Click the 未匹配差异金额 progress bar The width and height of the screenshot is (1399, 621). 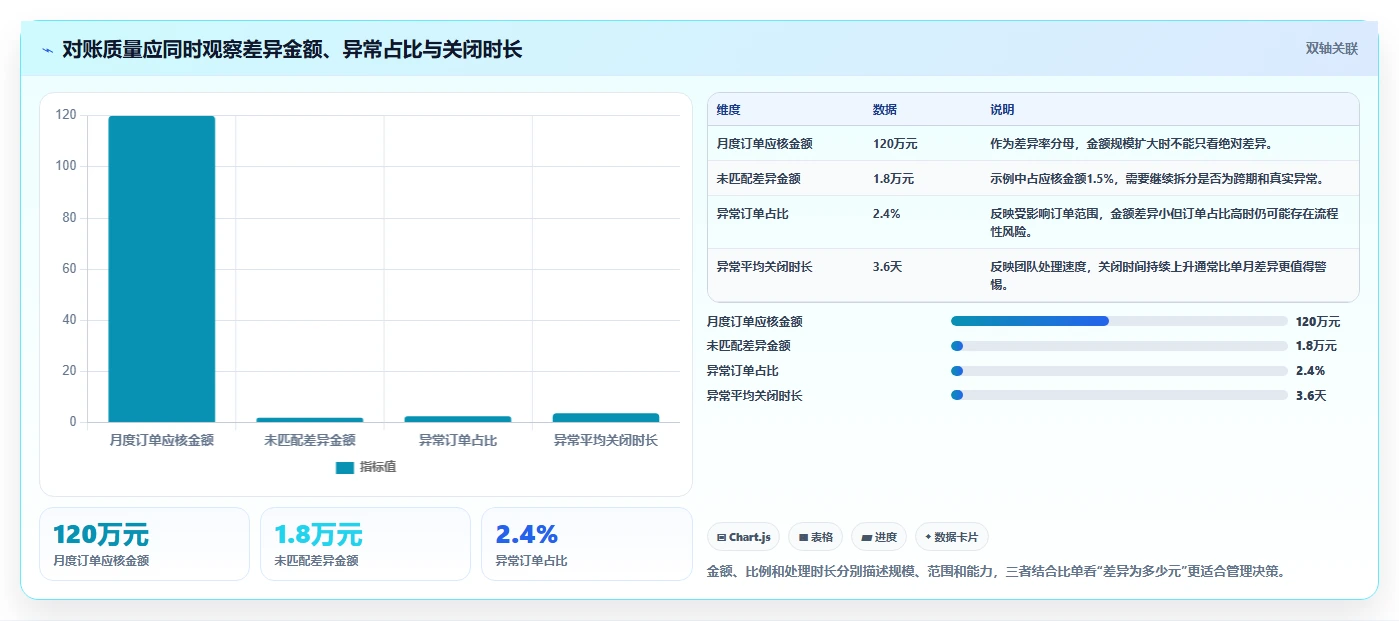(x=1119, y=346)
